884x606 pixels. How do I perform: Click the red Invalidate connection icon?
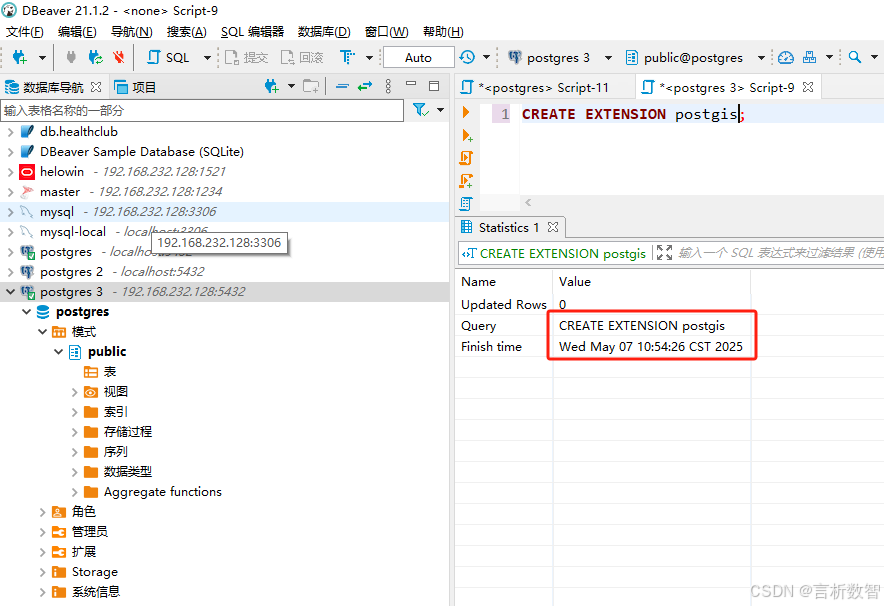coord(118,57)
